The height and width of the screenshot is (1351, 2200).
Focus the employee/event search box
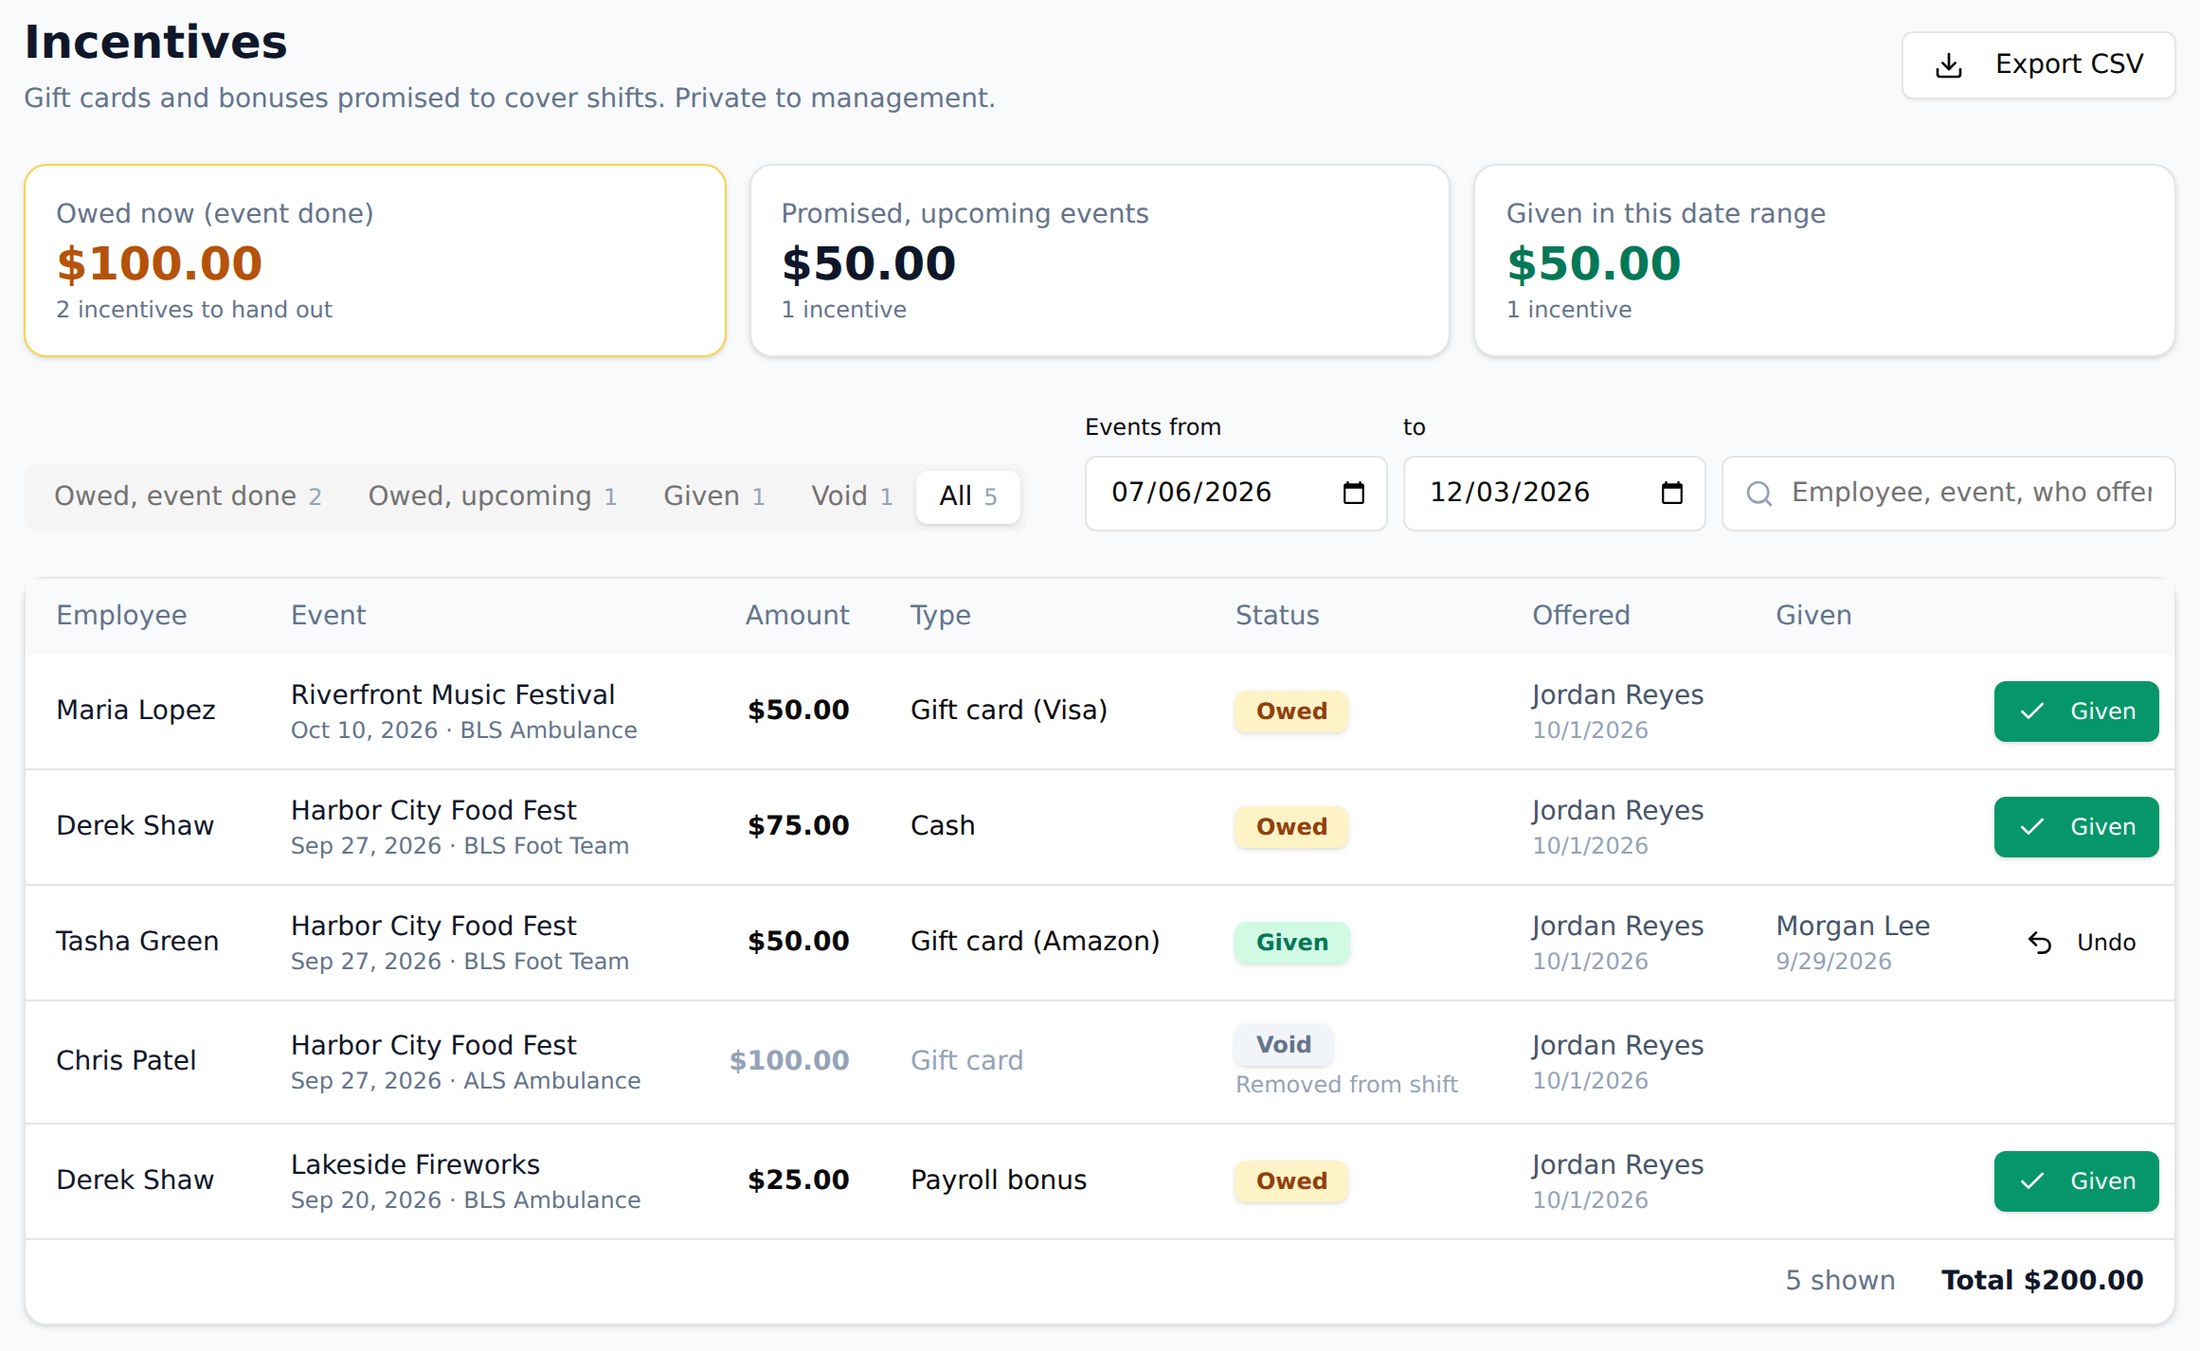pos(1948,493)
